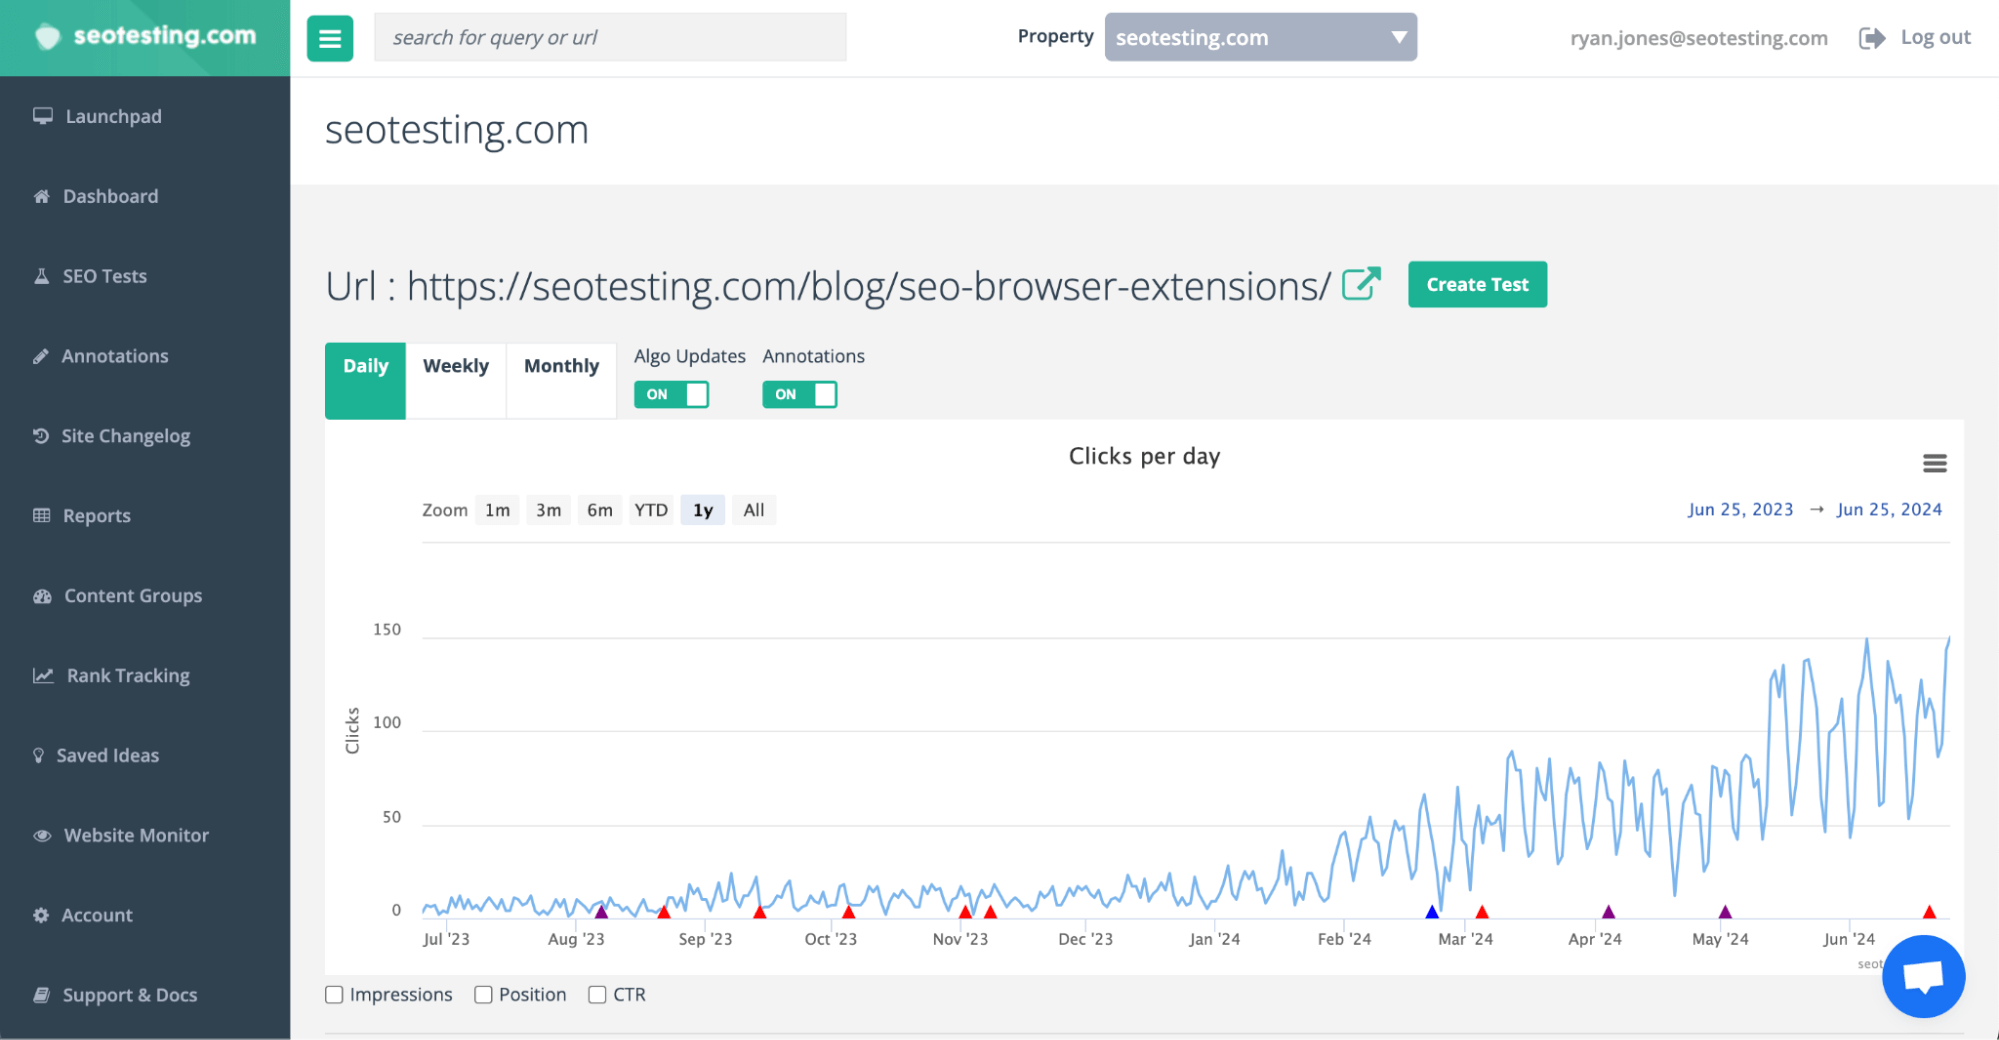Click the SEO Tests flask icon
1999x1040 pixels.
pyautogui.click(x=42, y=276)
